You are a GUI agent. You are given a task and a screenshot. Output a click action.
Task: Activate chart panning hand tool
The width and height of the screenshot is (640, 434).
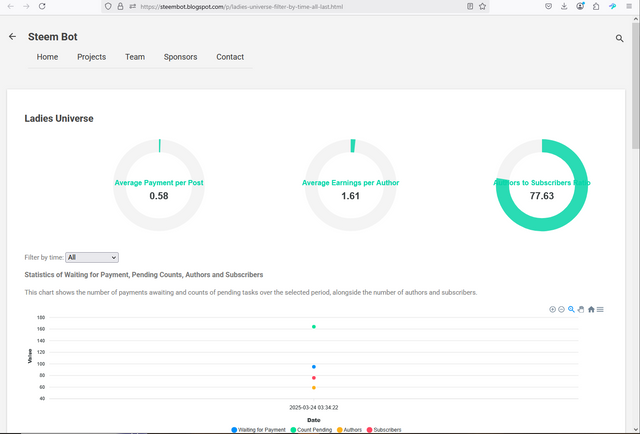581,309
